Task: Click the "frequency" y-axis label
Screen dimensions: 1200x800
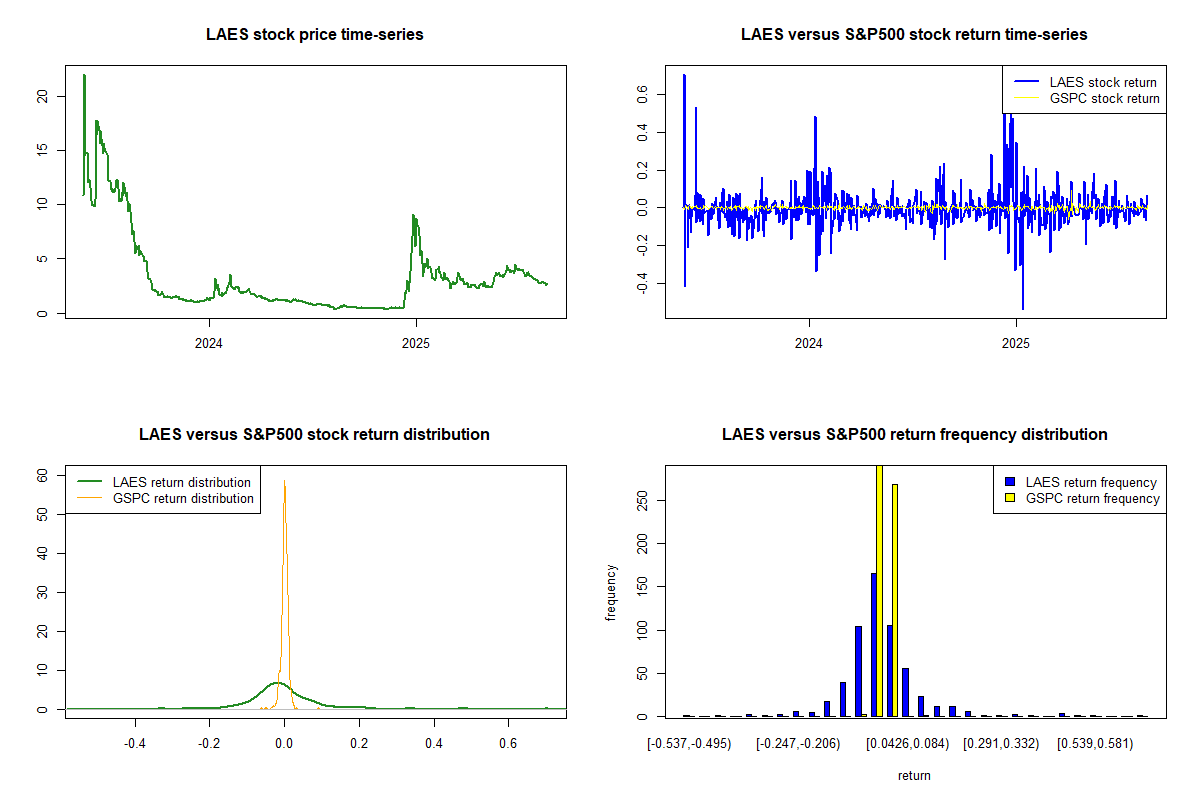Action: [x=611, y=592]
